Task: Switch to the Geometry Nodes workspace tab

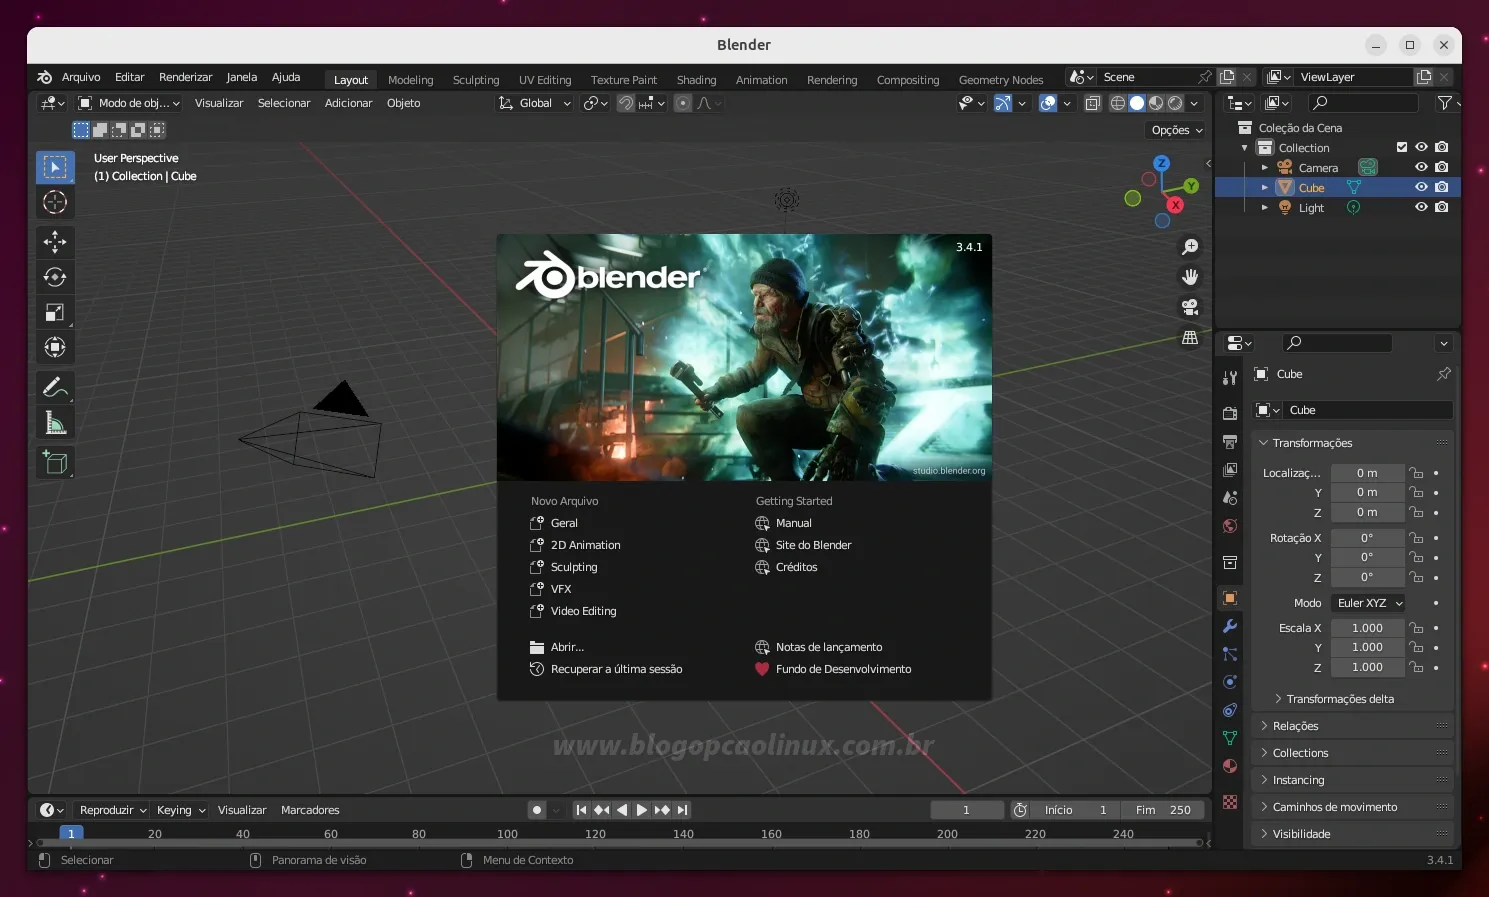Action: click(x=1001, y=80)
